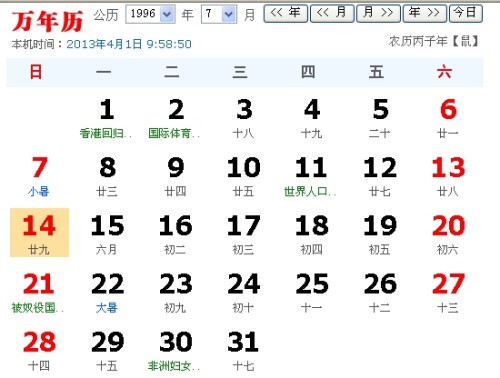
Task: Select July 2 with 国际体育 note
Action: pyautogui.click(x=175, y=118)
